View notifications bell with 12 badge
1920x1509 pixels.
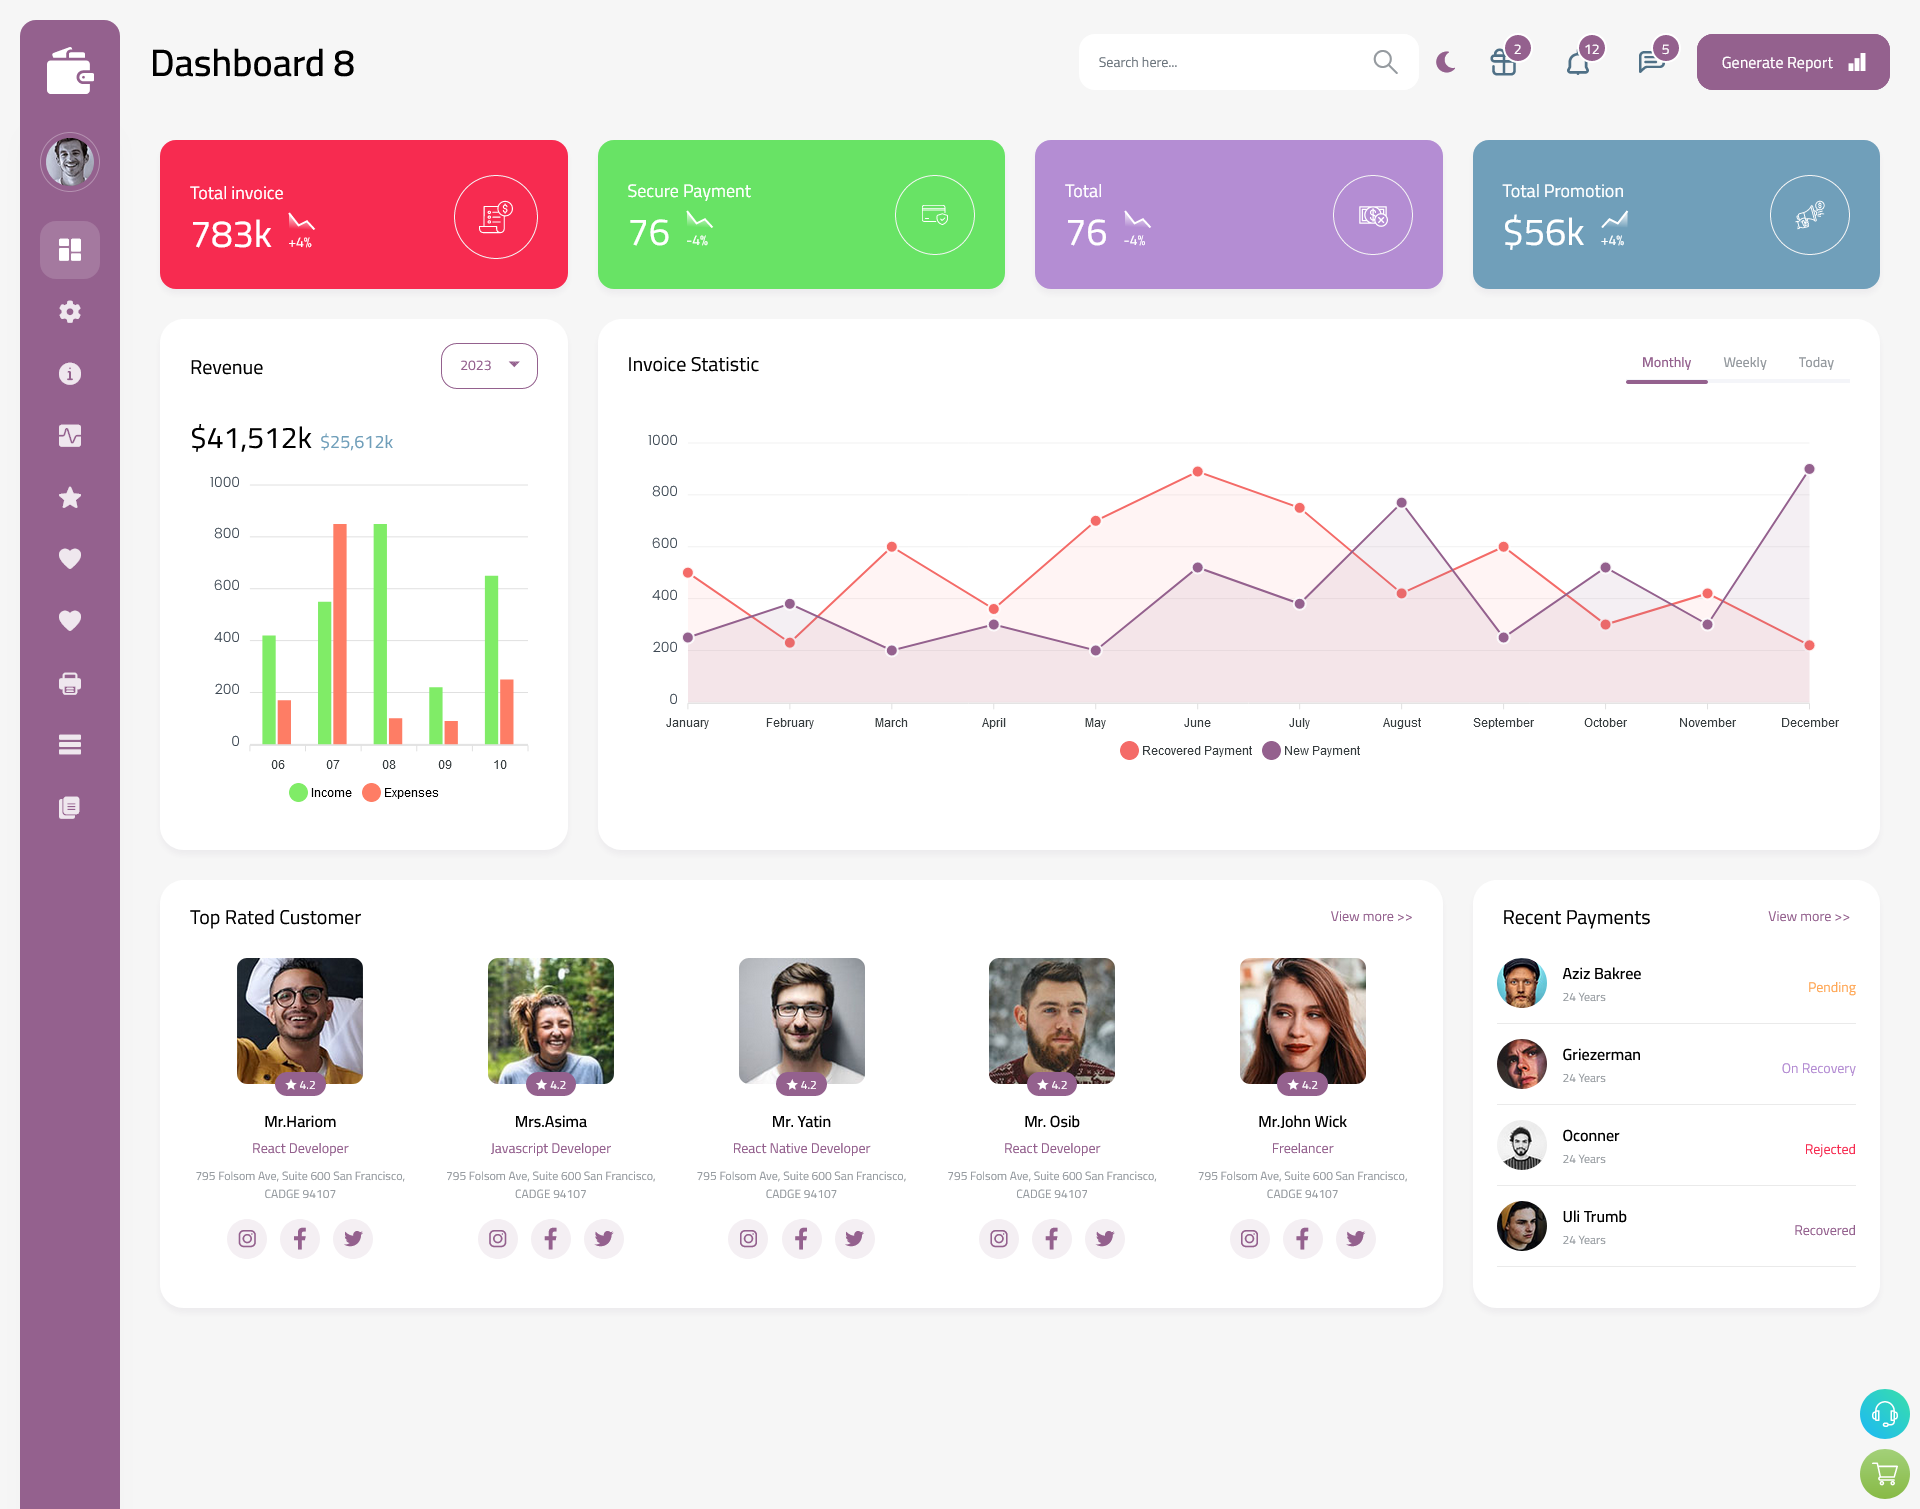pos(1577,62)
